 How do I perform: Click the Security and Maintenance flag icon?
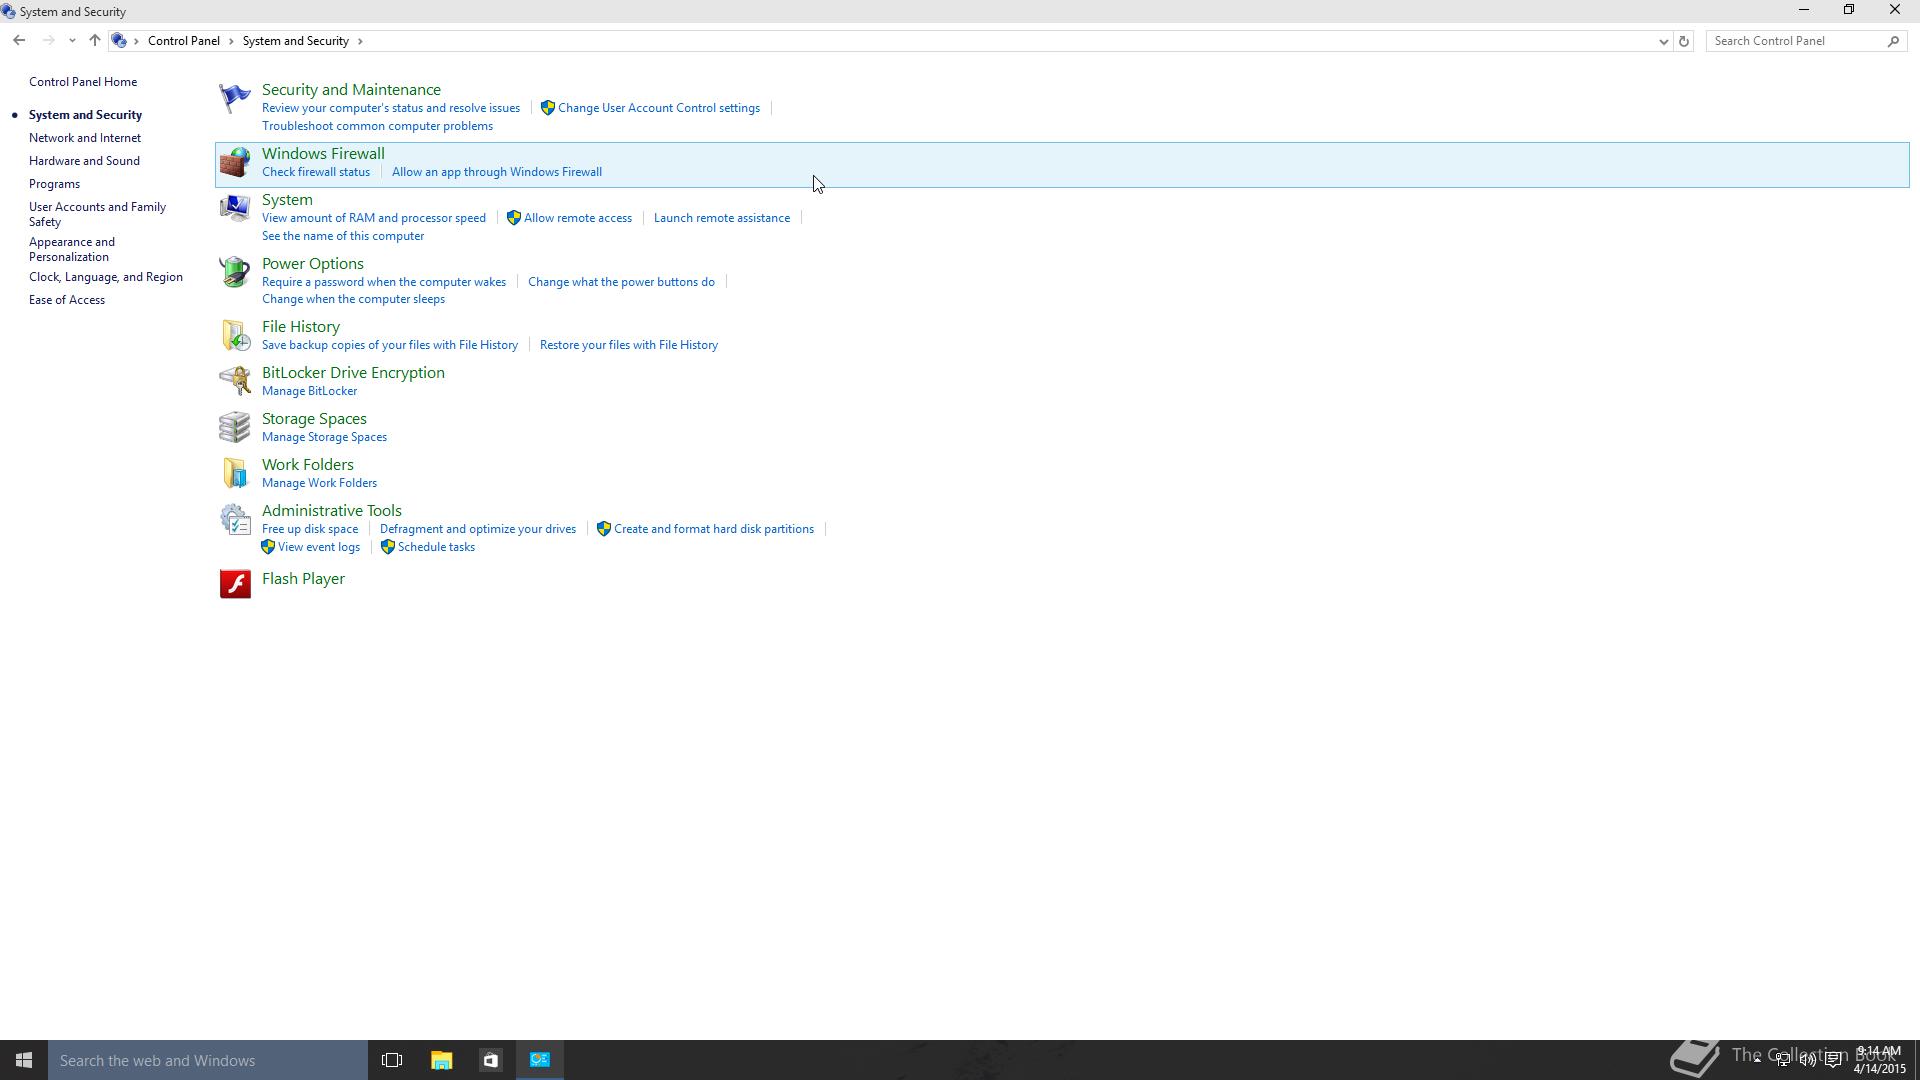(235, 98)
